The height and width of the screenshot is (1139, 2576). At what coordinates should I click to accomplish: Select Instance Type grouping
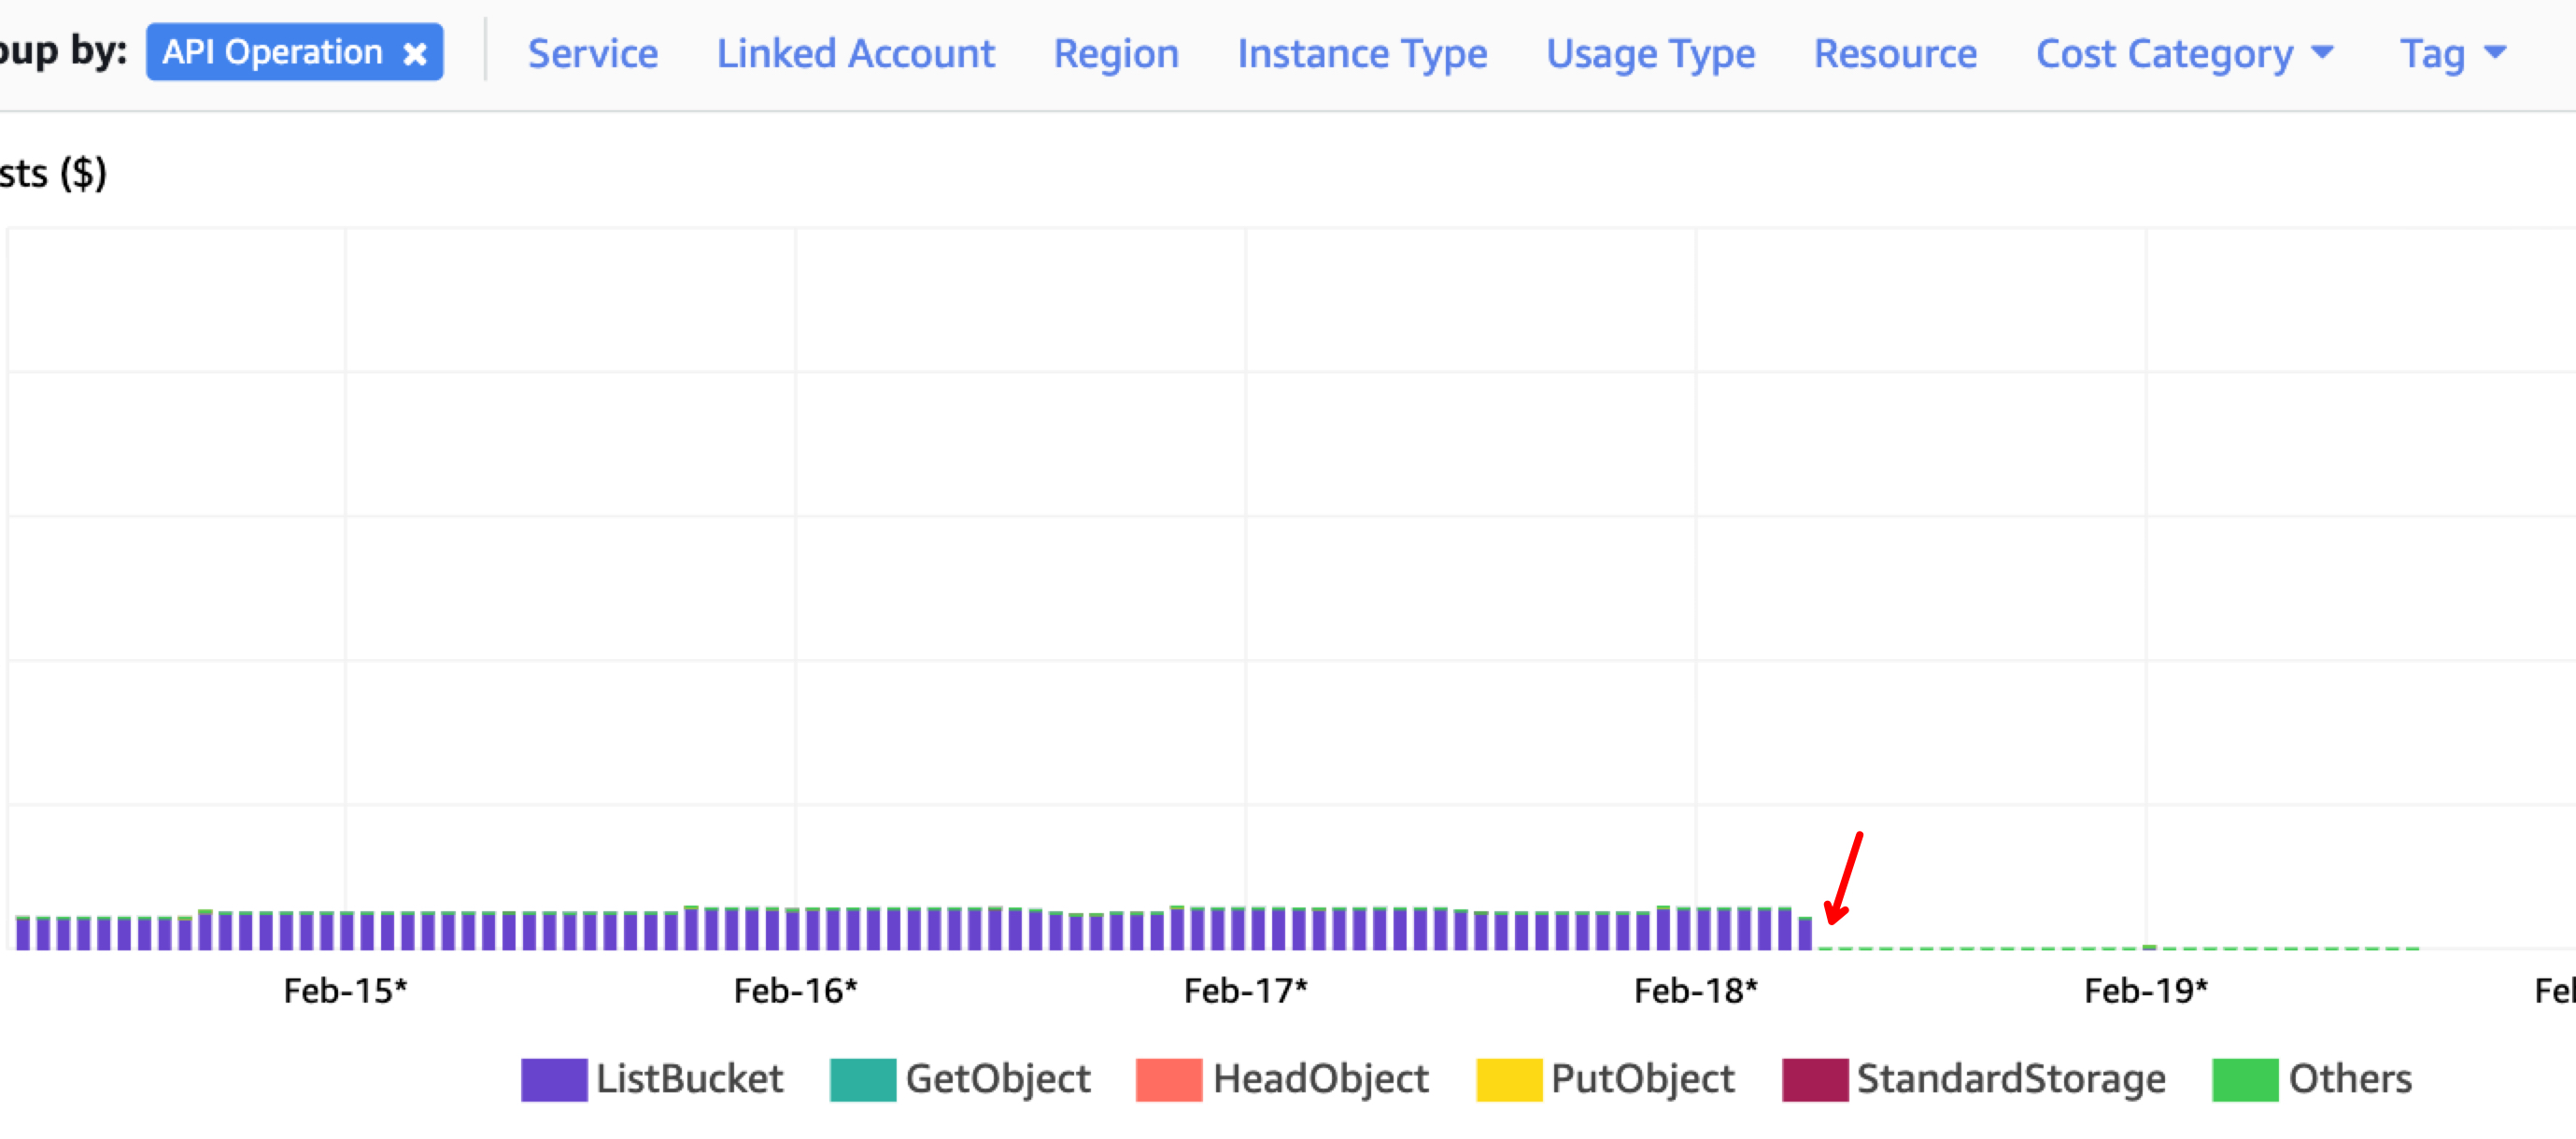pyautogui.click(x=1362, y=53)
